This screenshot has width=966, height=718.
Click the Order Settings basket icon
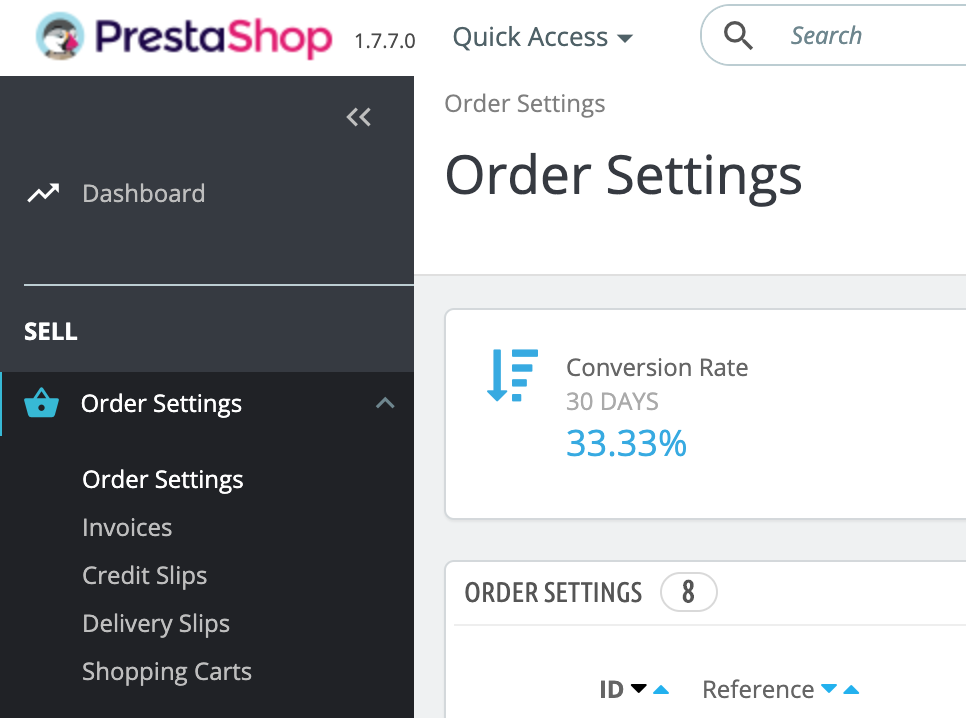[41, 403]
